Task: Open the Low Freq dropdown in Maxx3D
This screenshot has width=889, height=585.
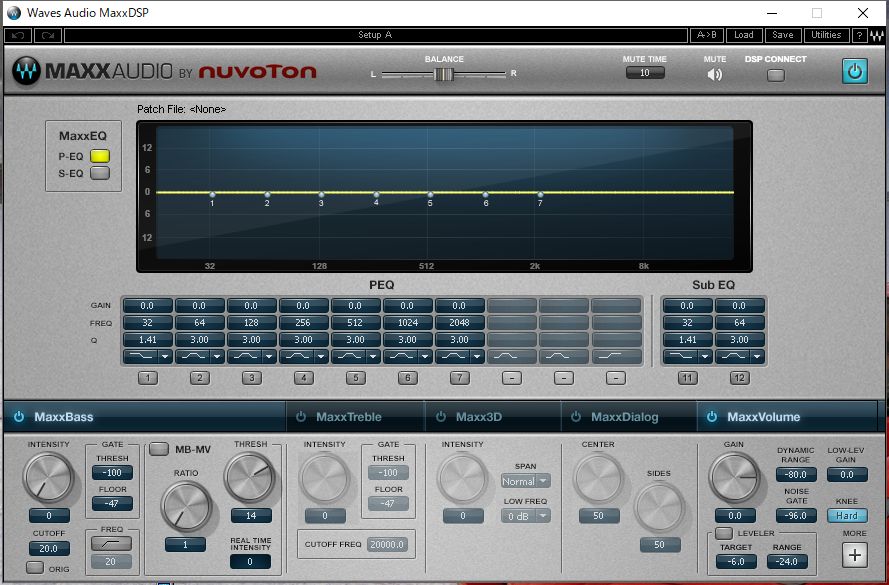Action: pyautogui.click(x=525, y=515)
